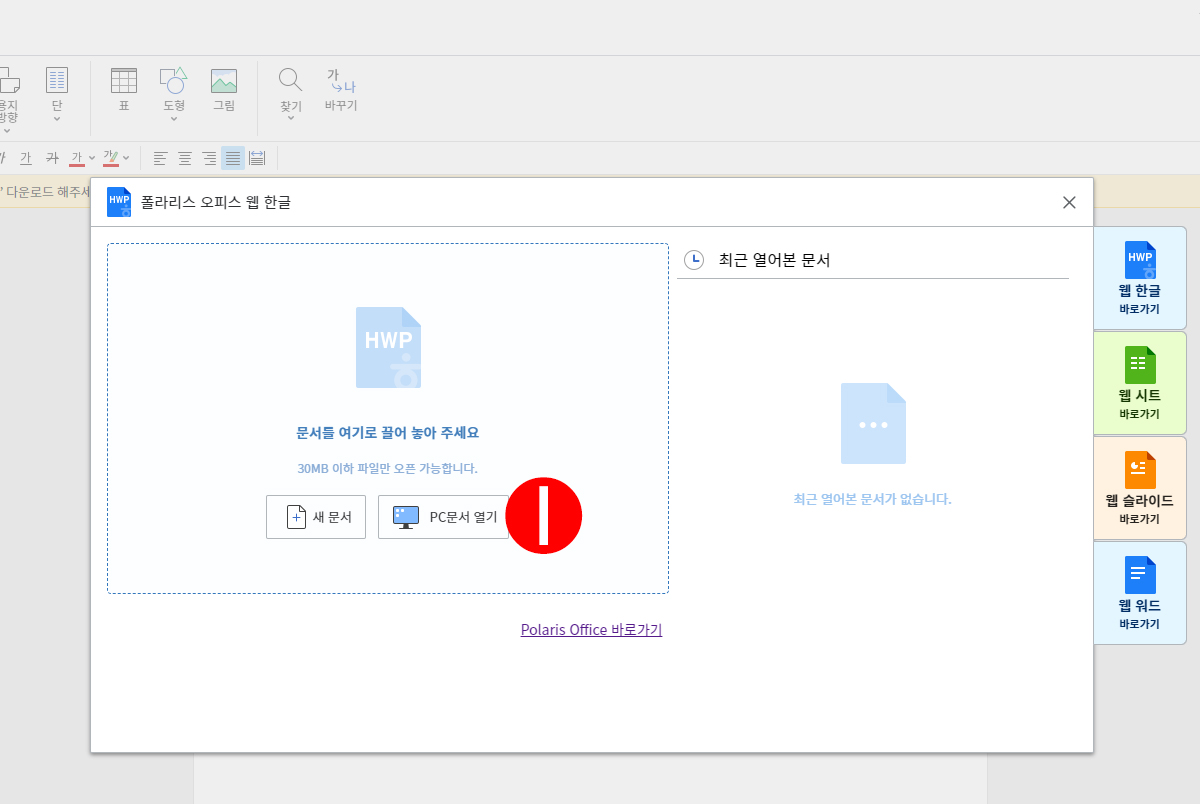Center-align the paragraph text

(185, 158)
